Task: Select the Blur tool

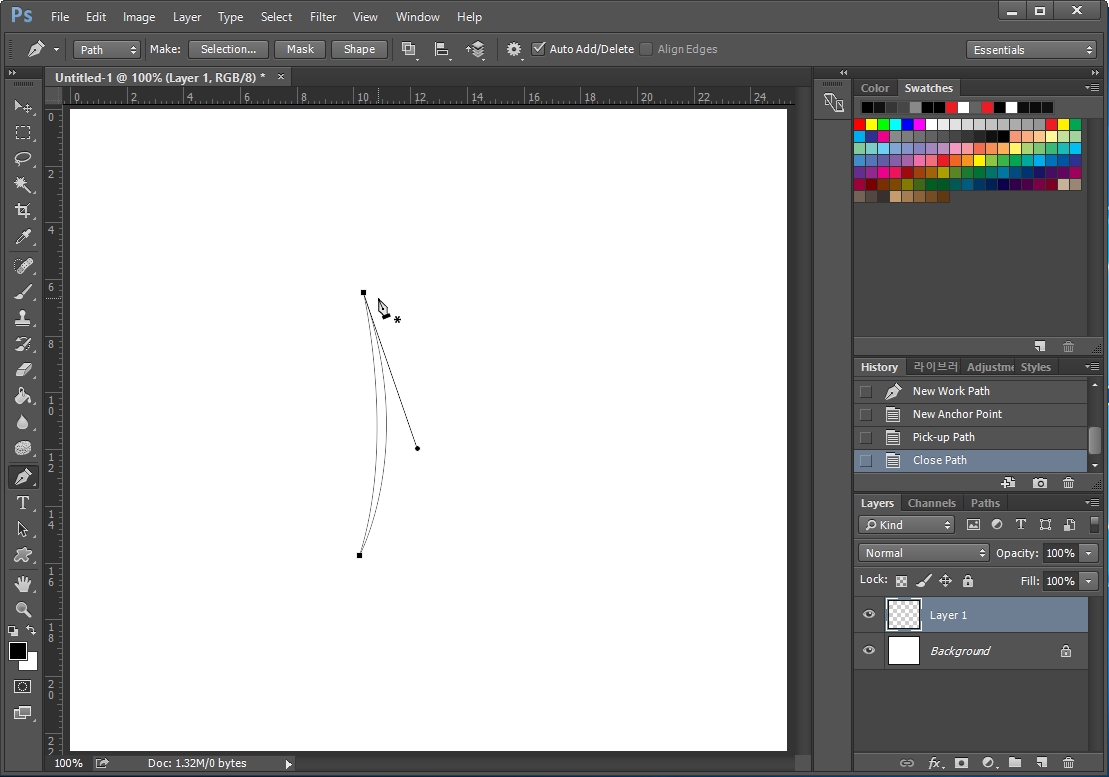Action: [23, 423]
